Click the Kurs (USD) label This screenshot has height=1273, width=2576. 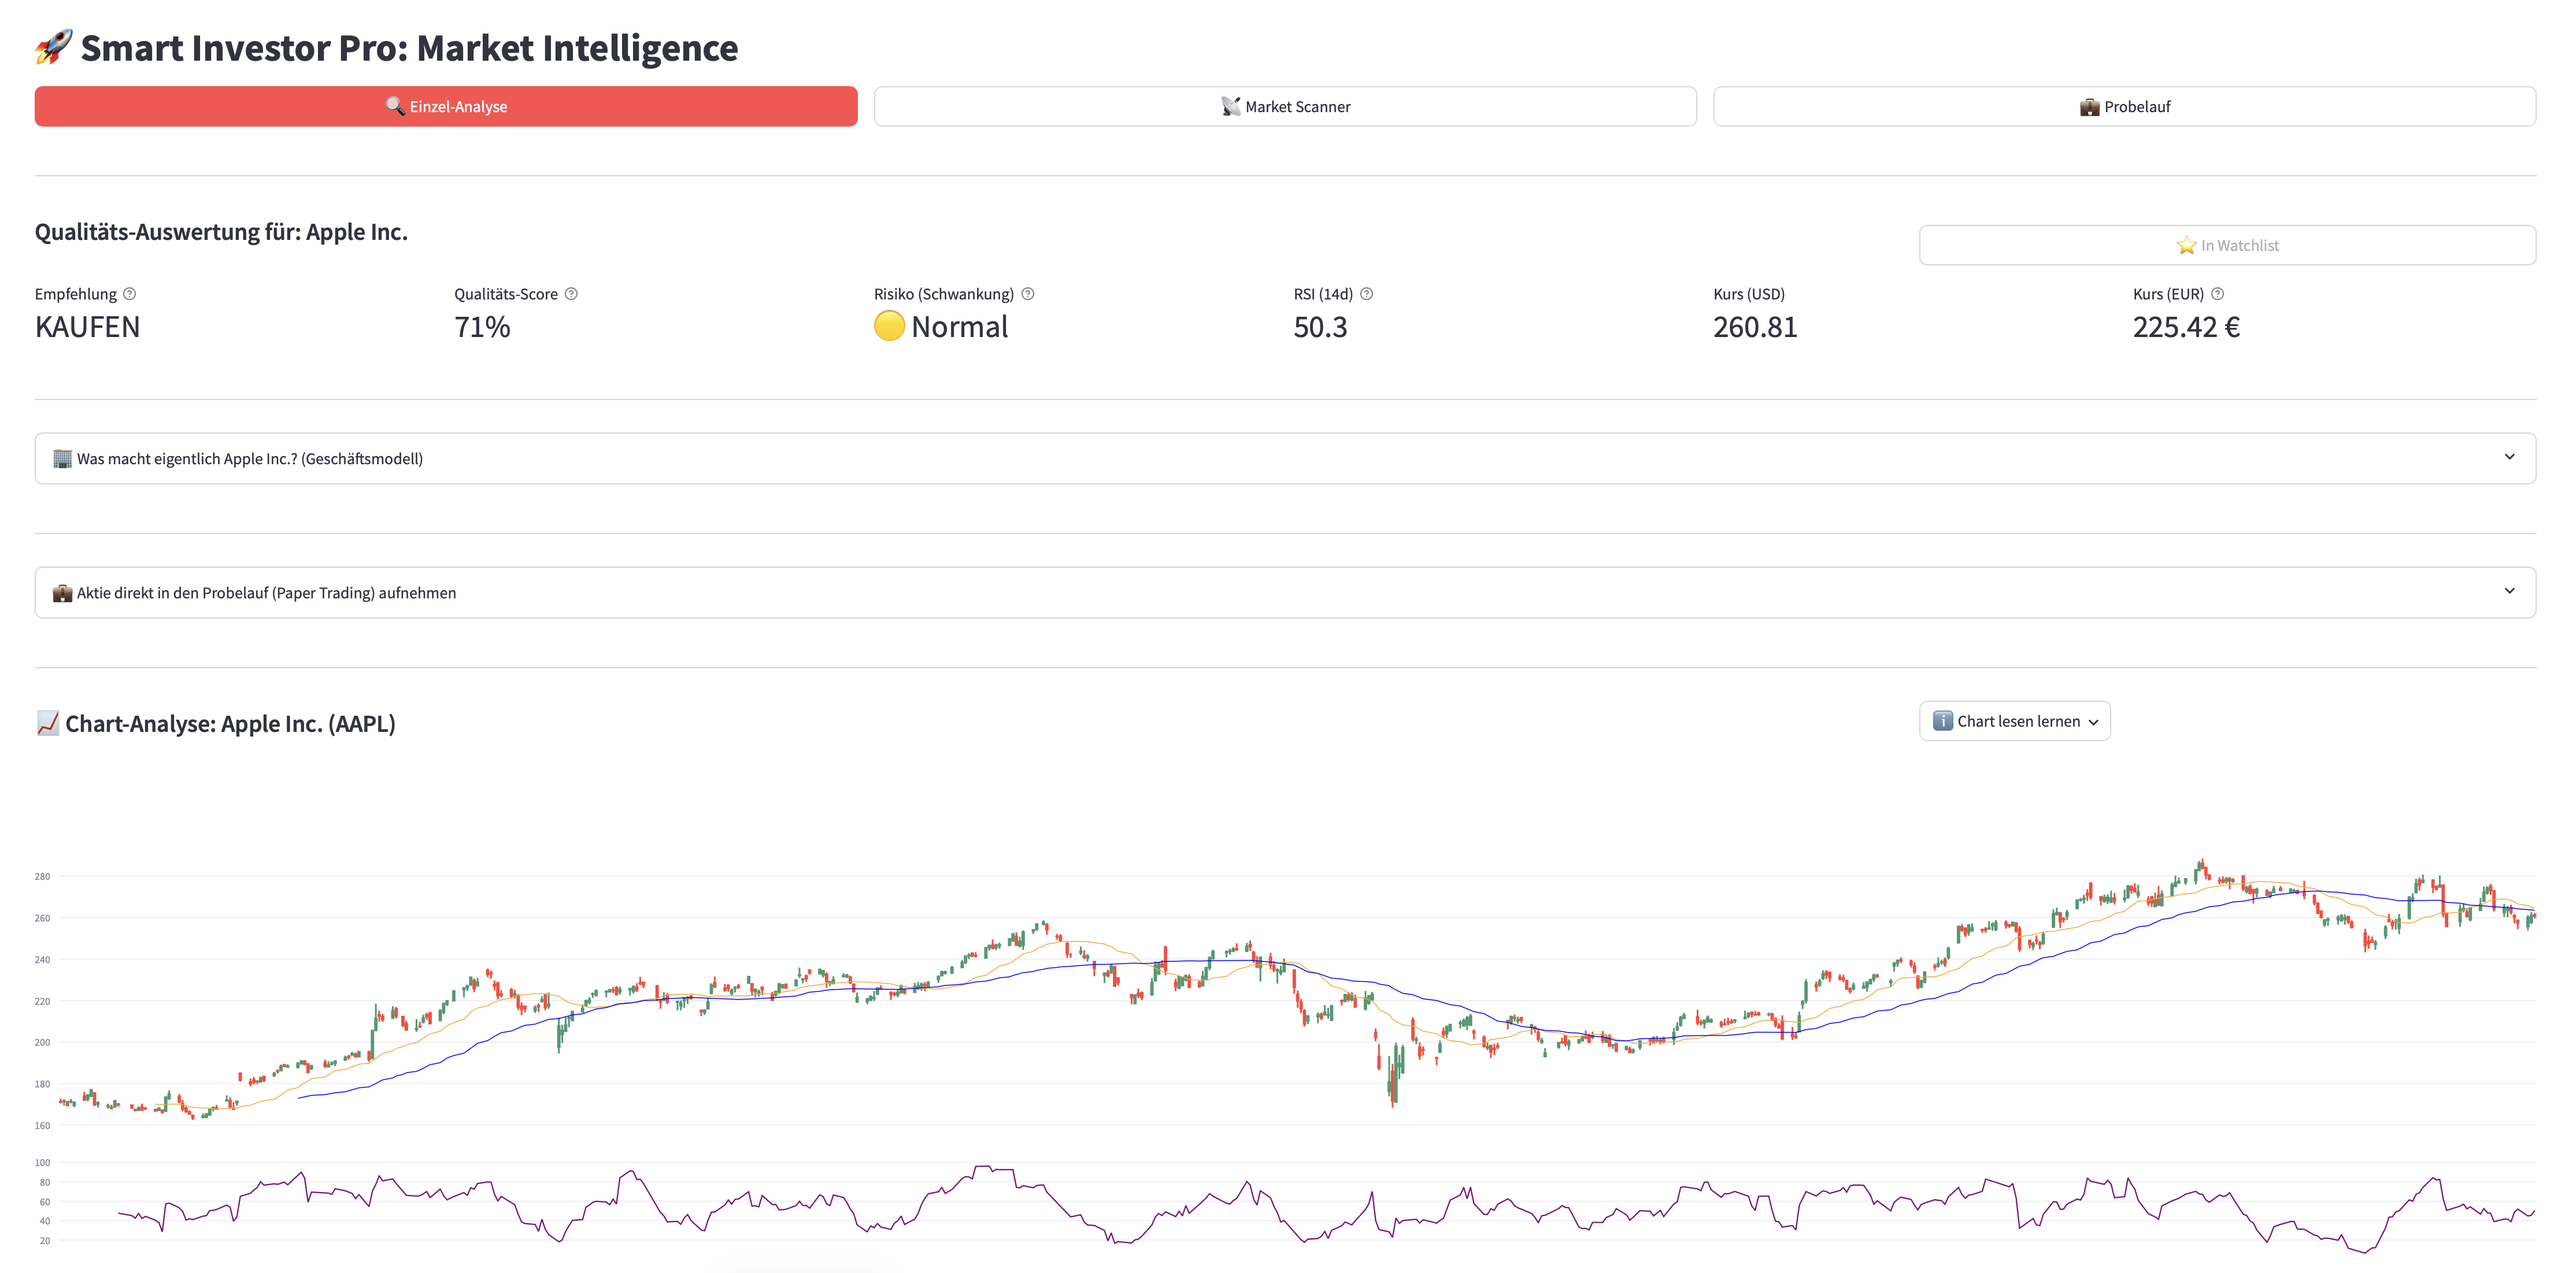pyautogui.click(x=1748, y=294)
